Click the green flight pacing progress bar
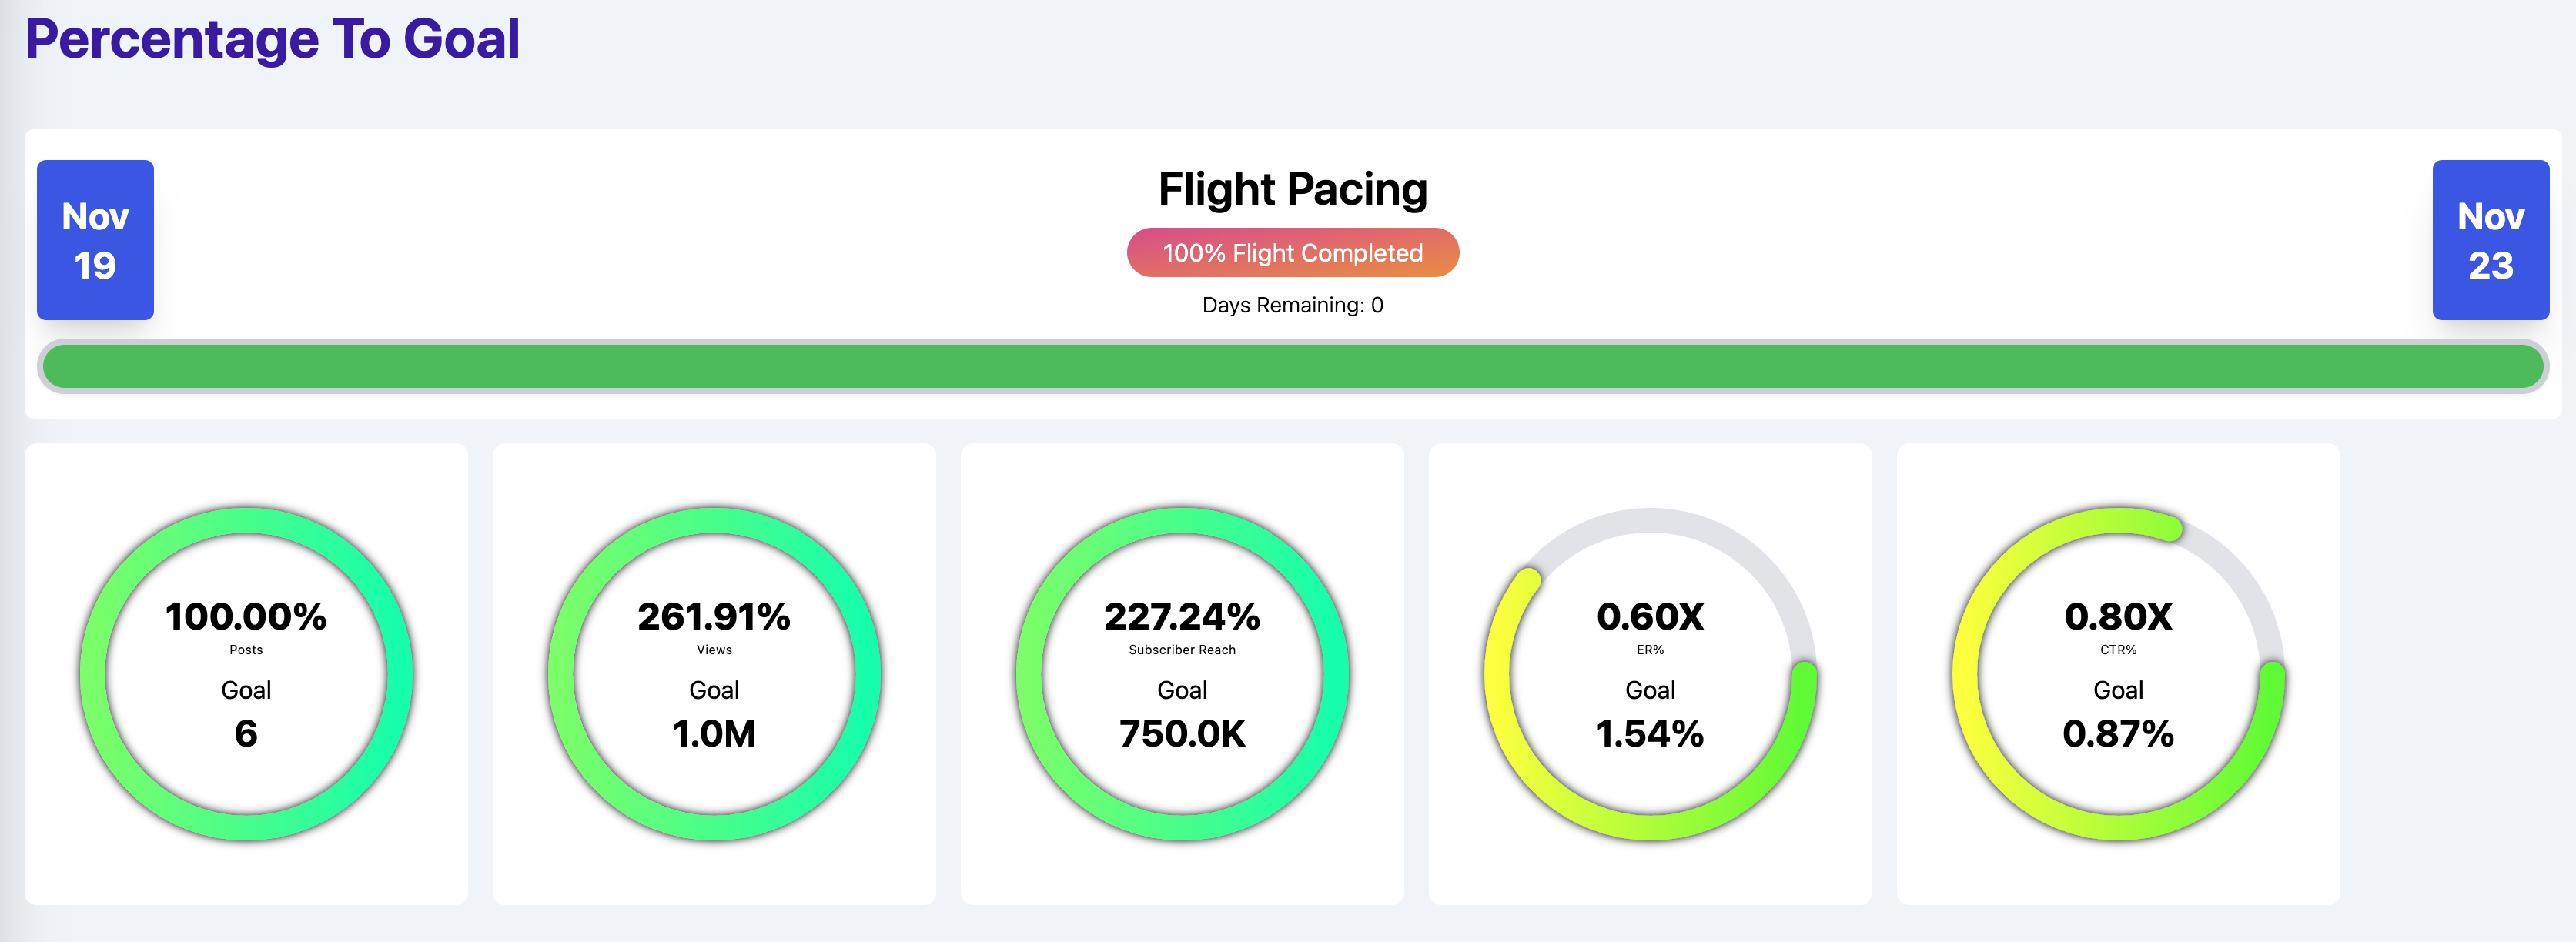 (1288, 366)
